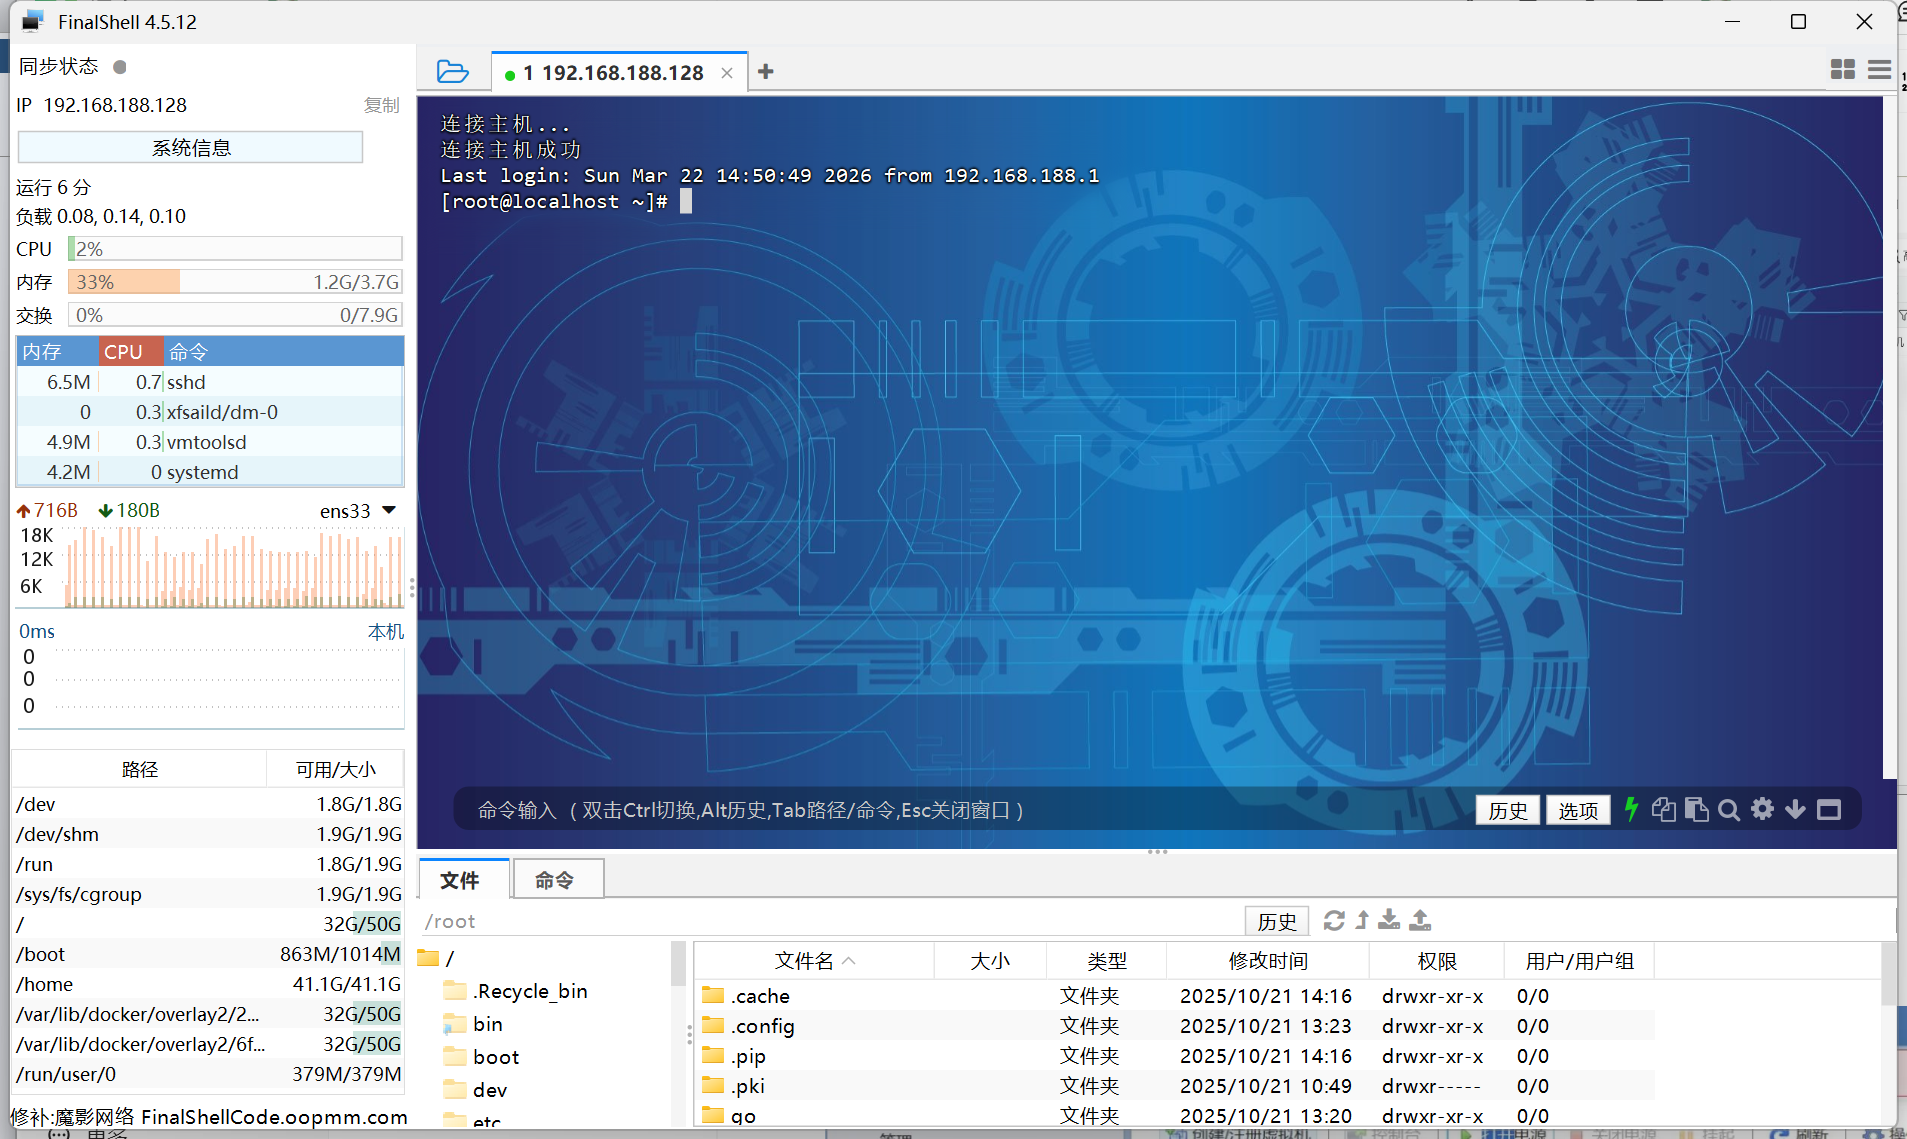1907x1139 pixels.
Task: Select the sshd process row
Action: pos(210,382)
